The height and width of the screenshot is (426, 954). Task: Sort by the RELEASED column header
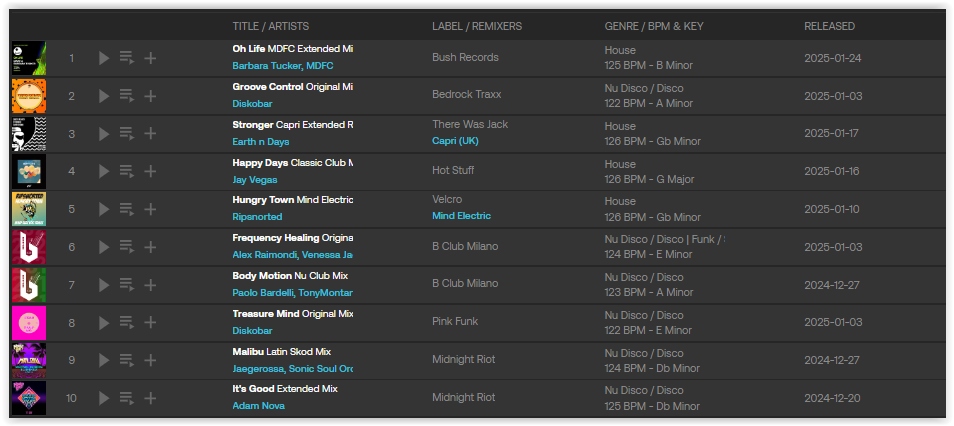click(x=829, y=26)
